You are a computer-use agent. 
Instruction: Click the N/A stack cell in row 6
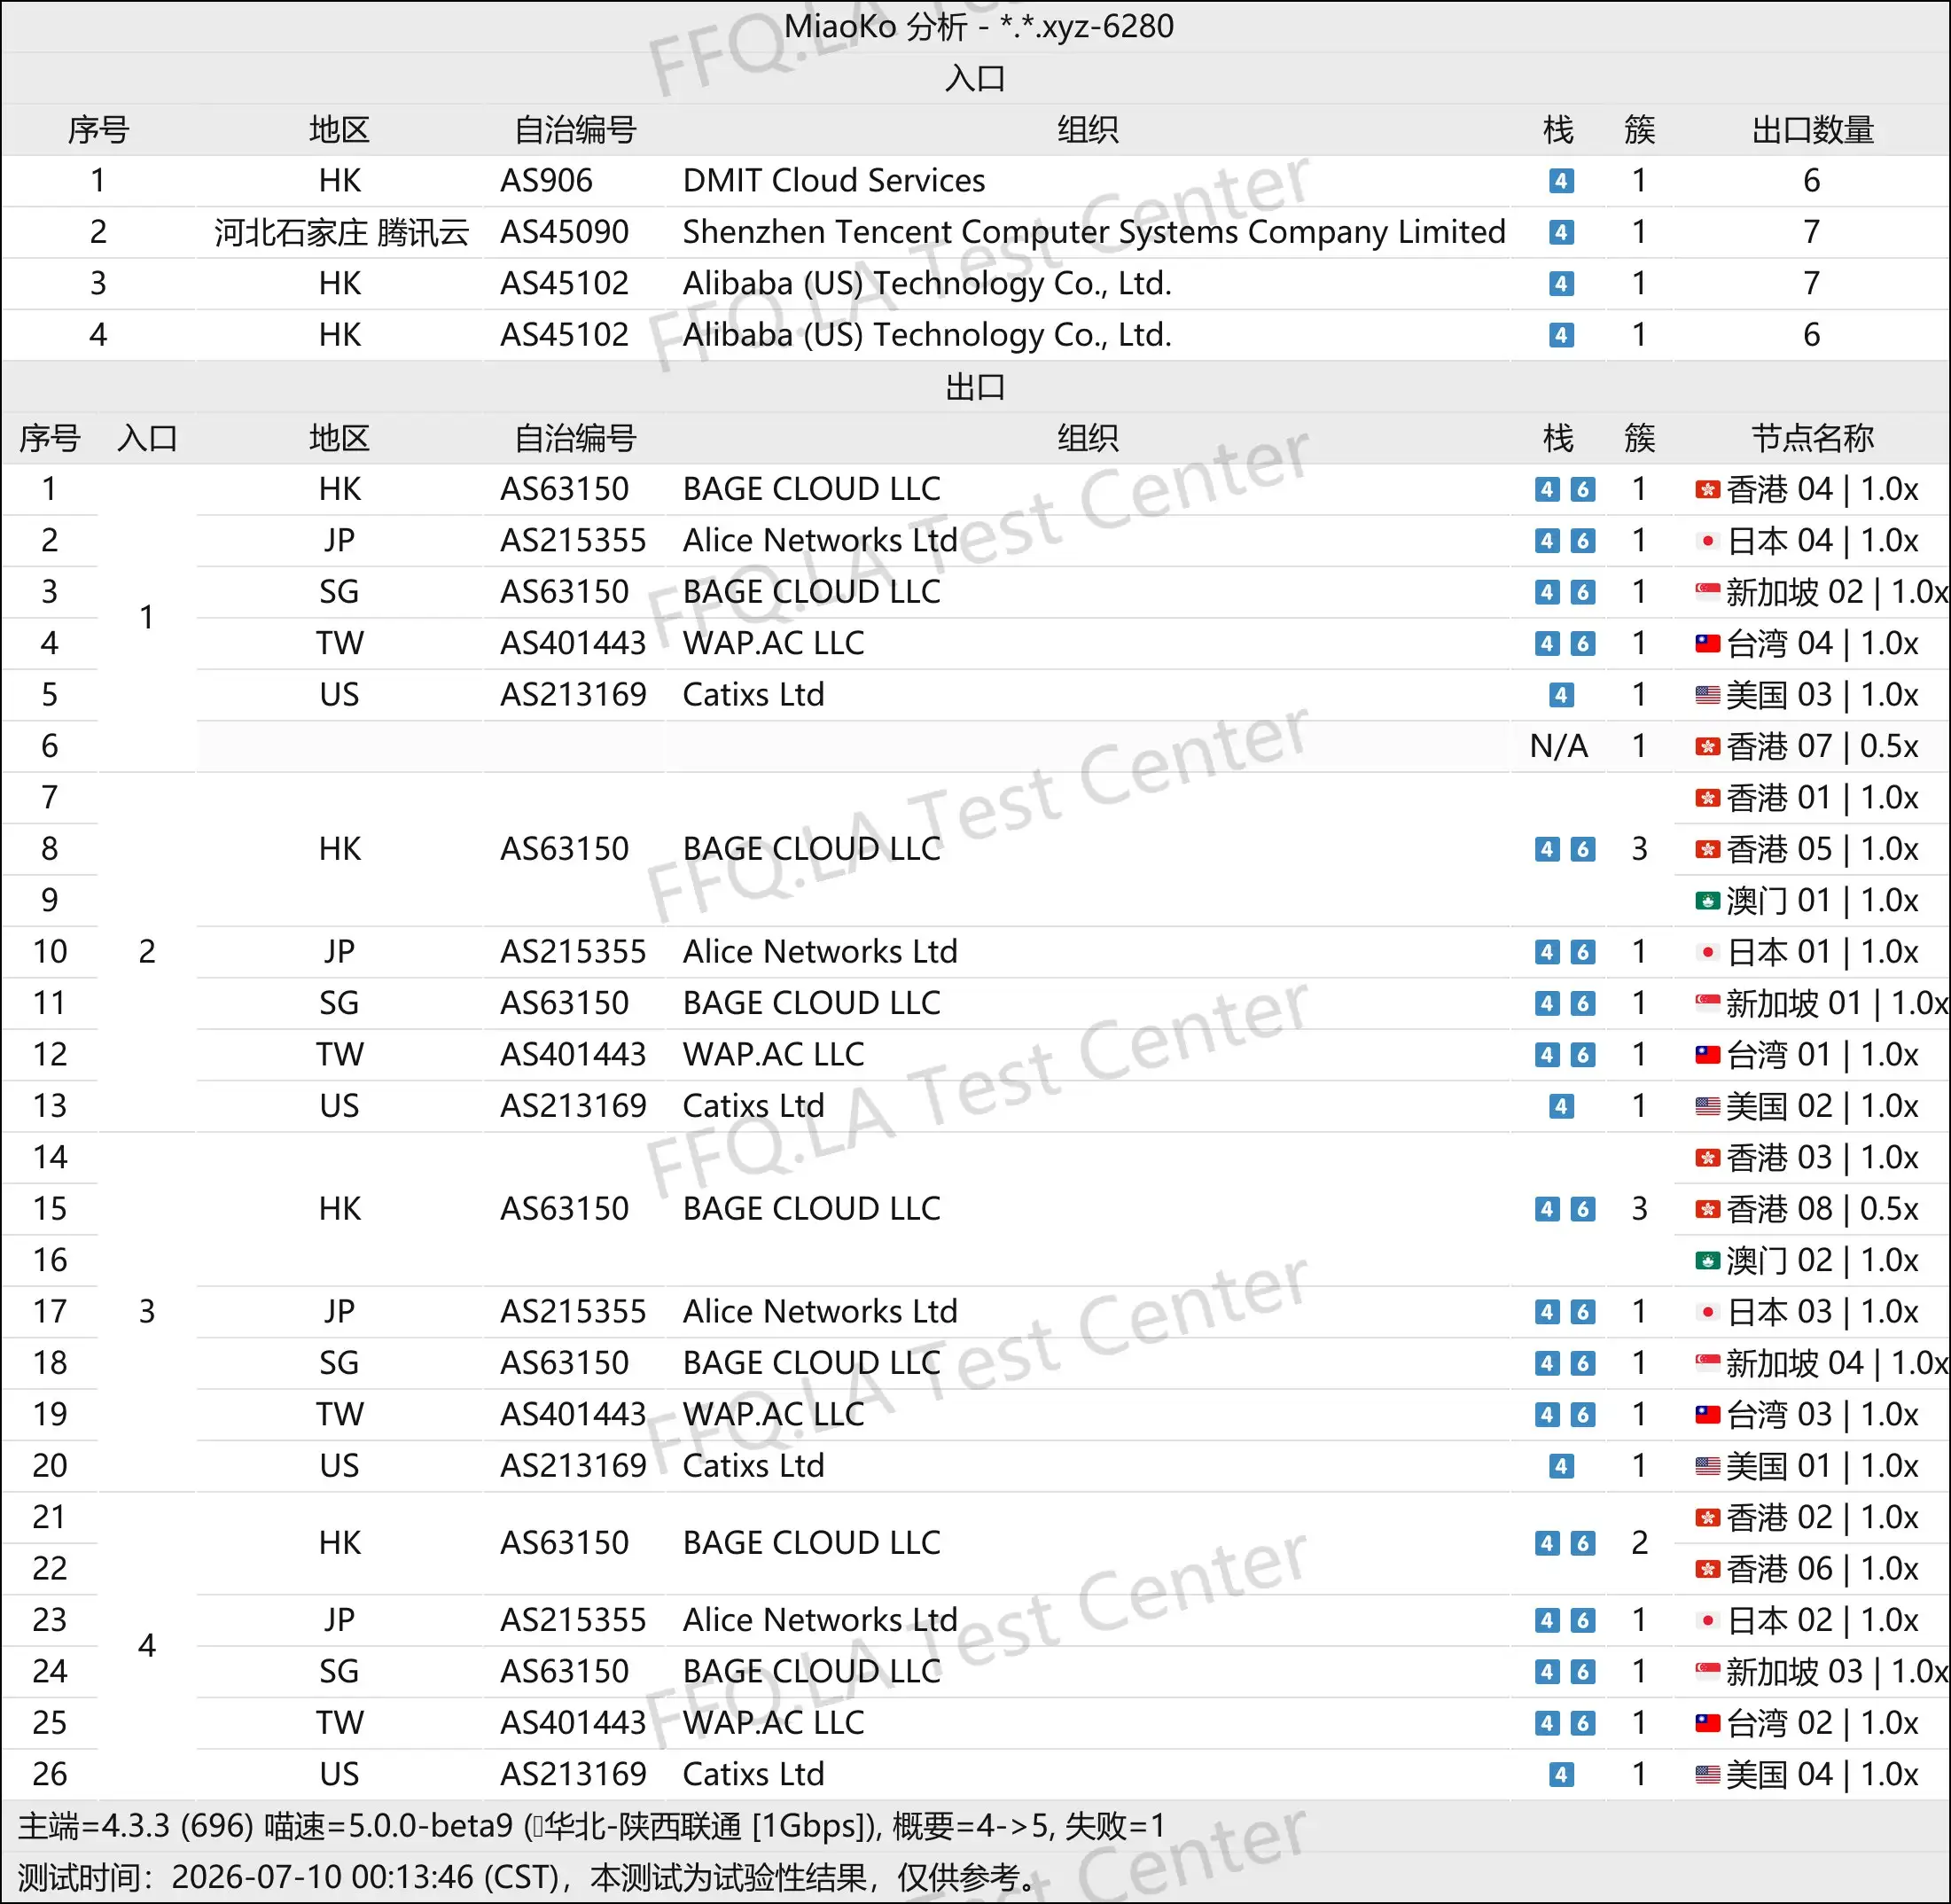[1559, 746]
